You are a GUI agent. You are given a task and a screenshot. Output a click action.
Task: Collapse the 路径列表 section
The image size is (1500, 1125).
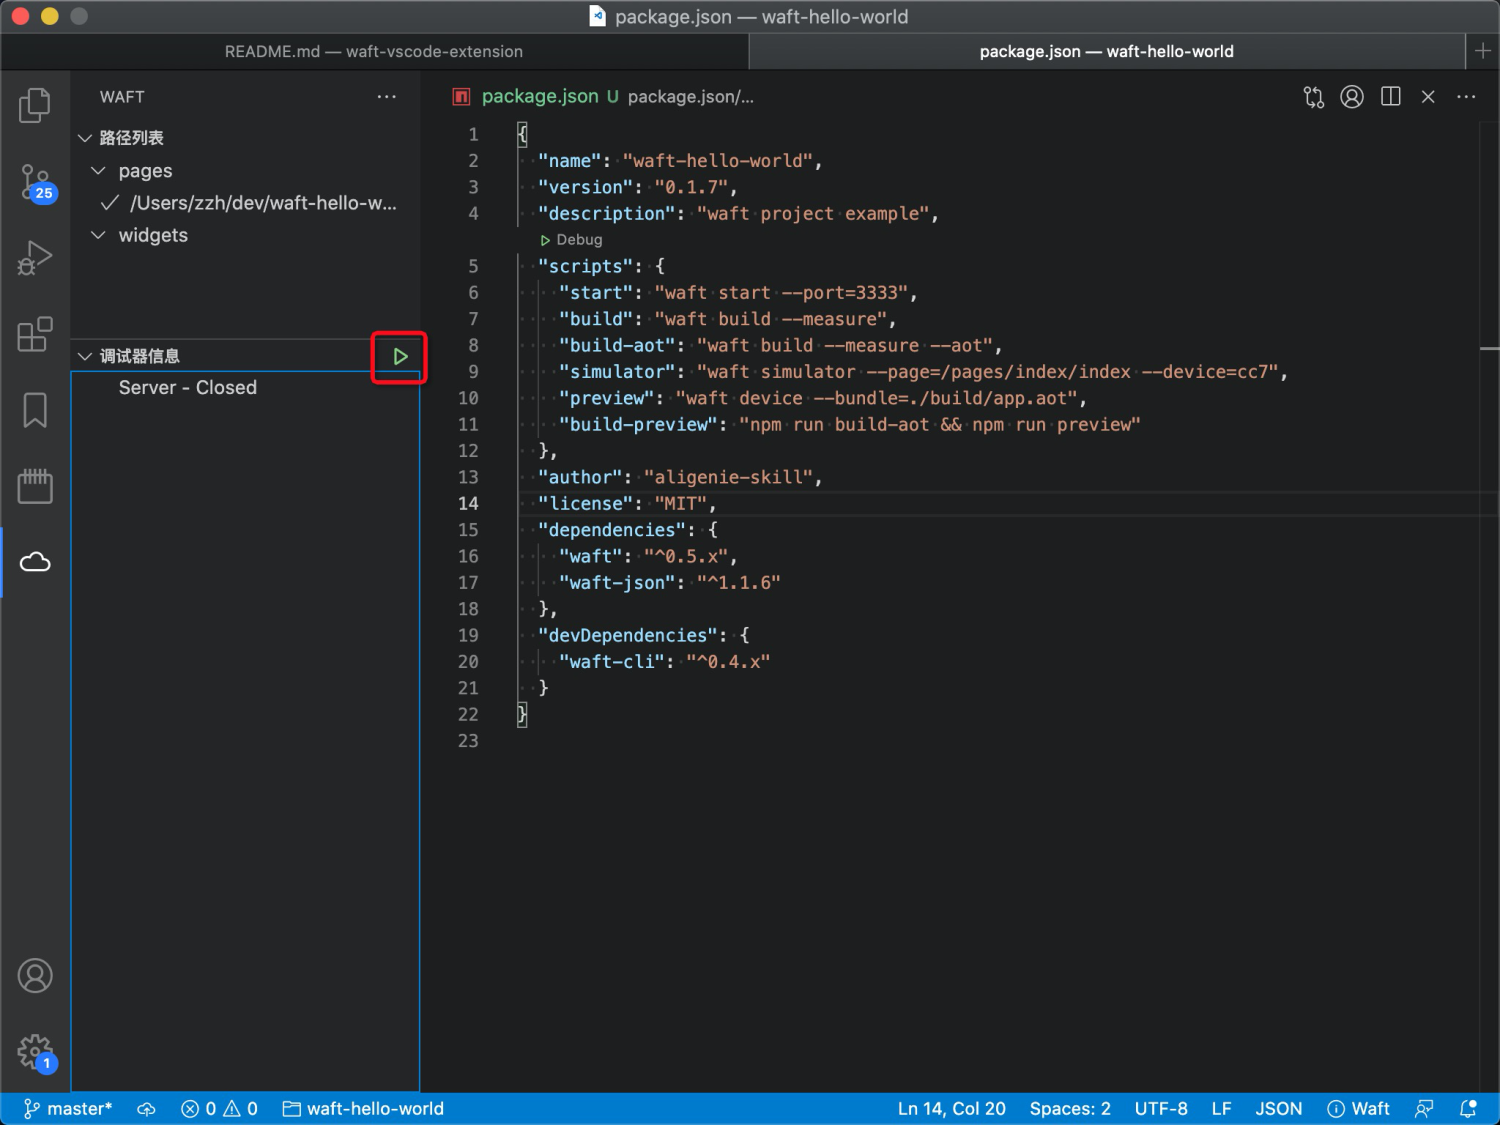pyautogui.click(x=85, y=138)
